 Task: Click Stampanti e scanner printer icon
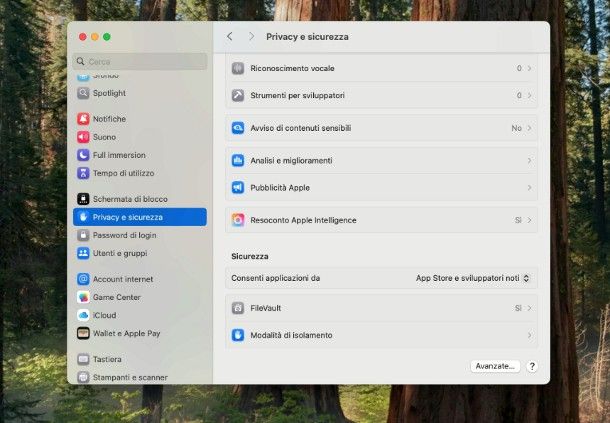coord(83,377)
